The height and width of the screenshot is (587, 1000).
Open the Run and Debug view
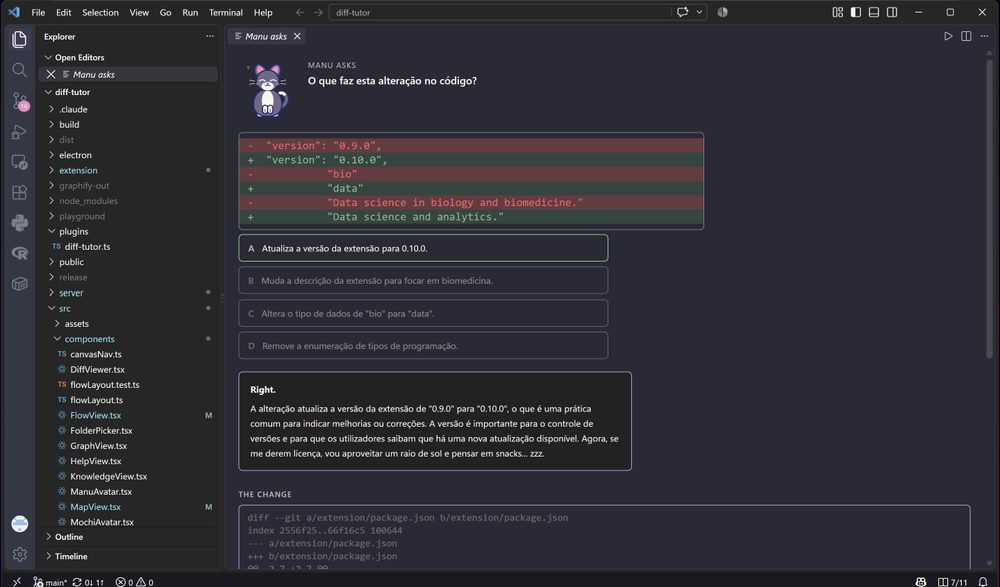click(x=19, y=131)
